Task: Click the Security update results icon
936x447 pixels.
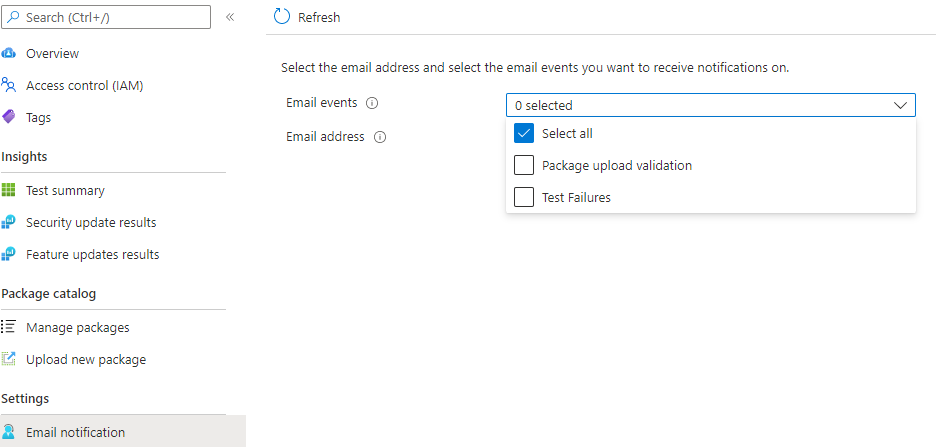Action: pyautogui.click(x=9, y=222)
